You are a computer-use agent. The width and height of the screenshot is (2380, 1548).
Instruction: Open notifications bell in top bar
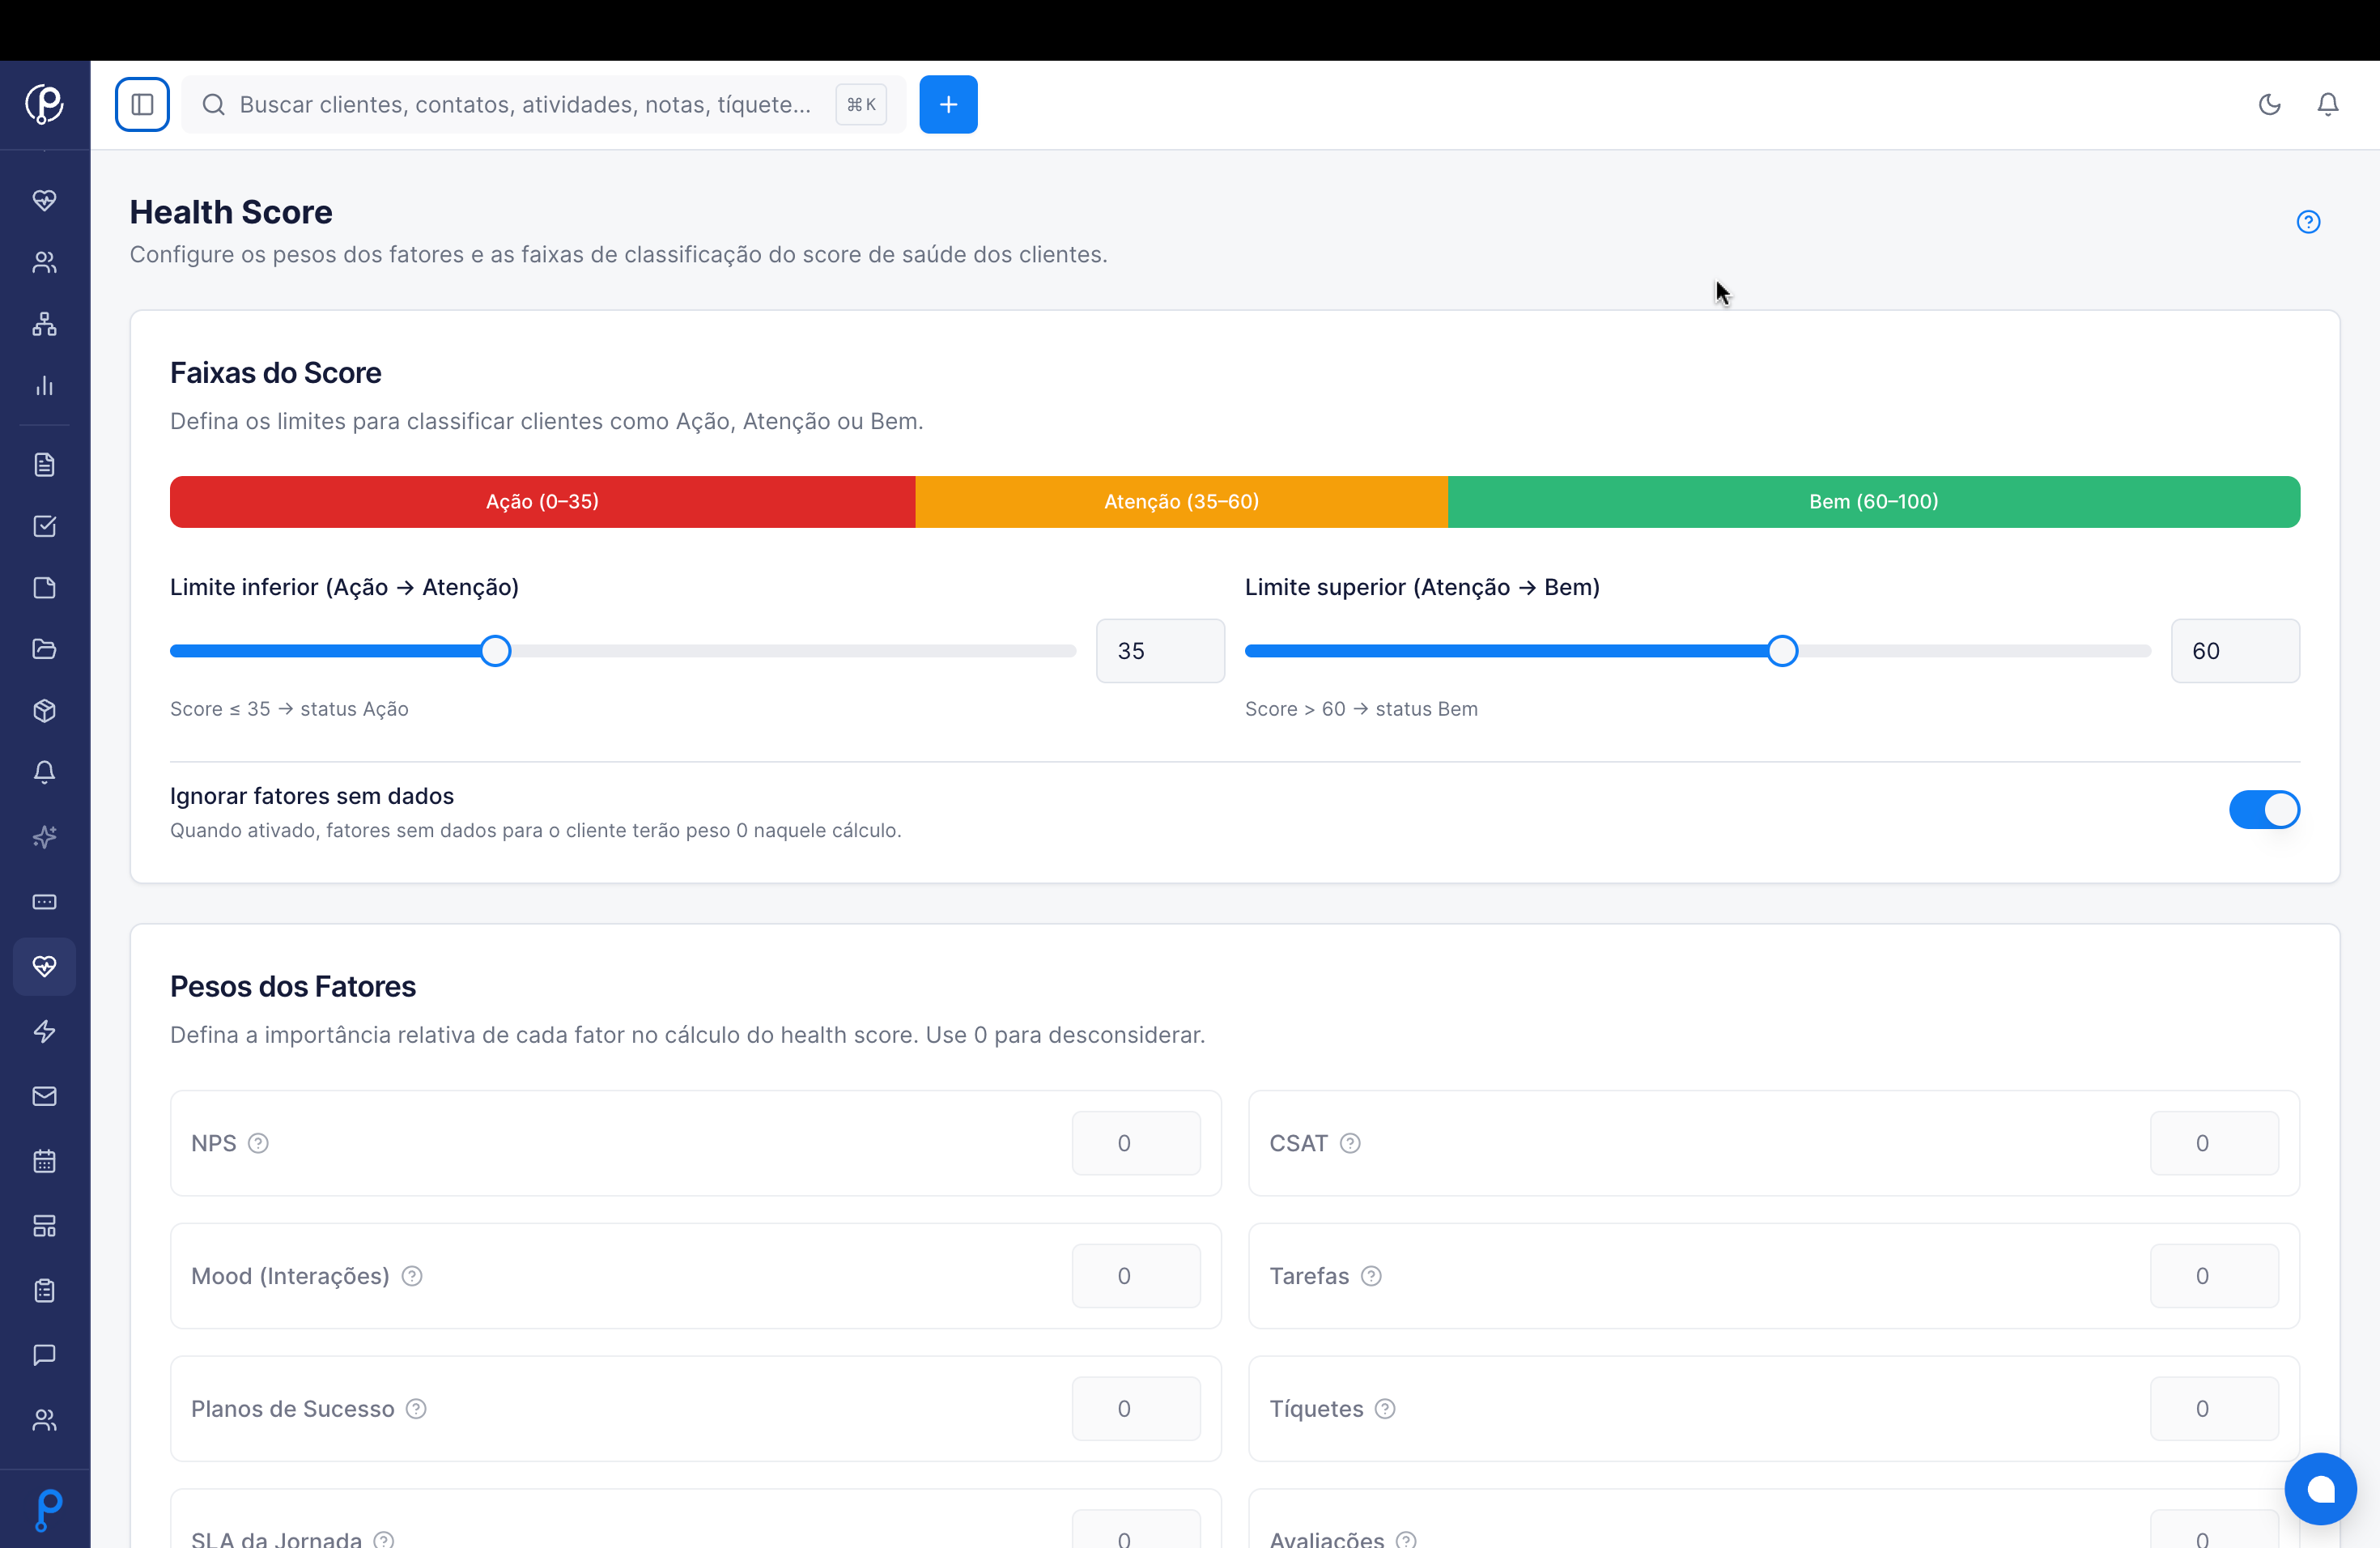2328,104
